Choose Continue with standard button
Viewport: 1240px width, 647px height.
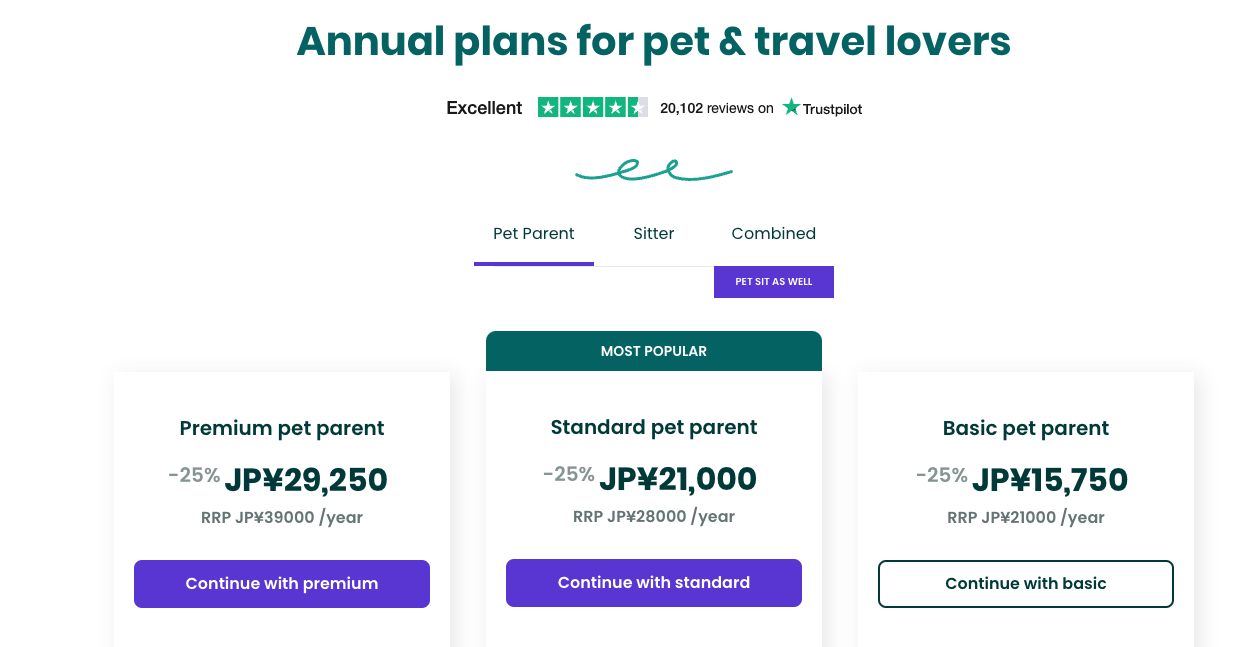(x=654, y=583)
